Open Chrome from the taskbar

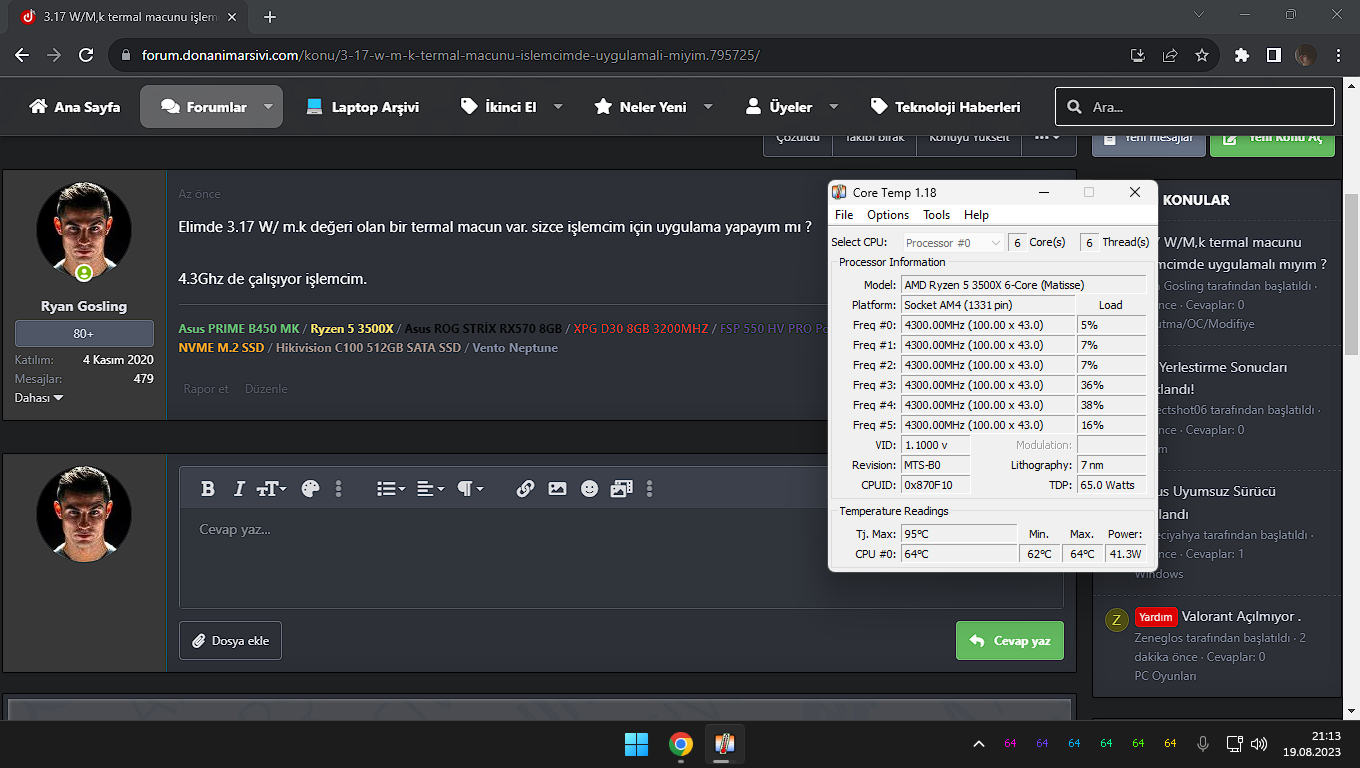[x=681, y=744]
